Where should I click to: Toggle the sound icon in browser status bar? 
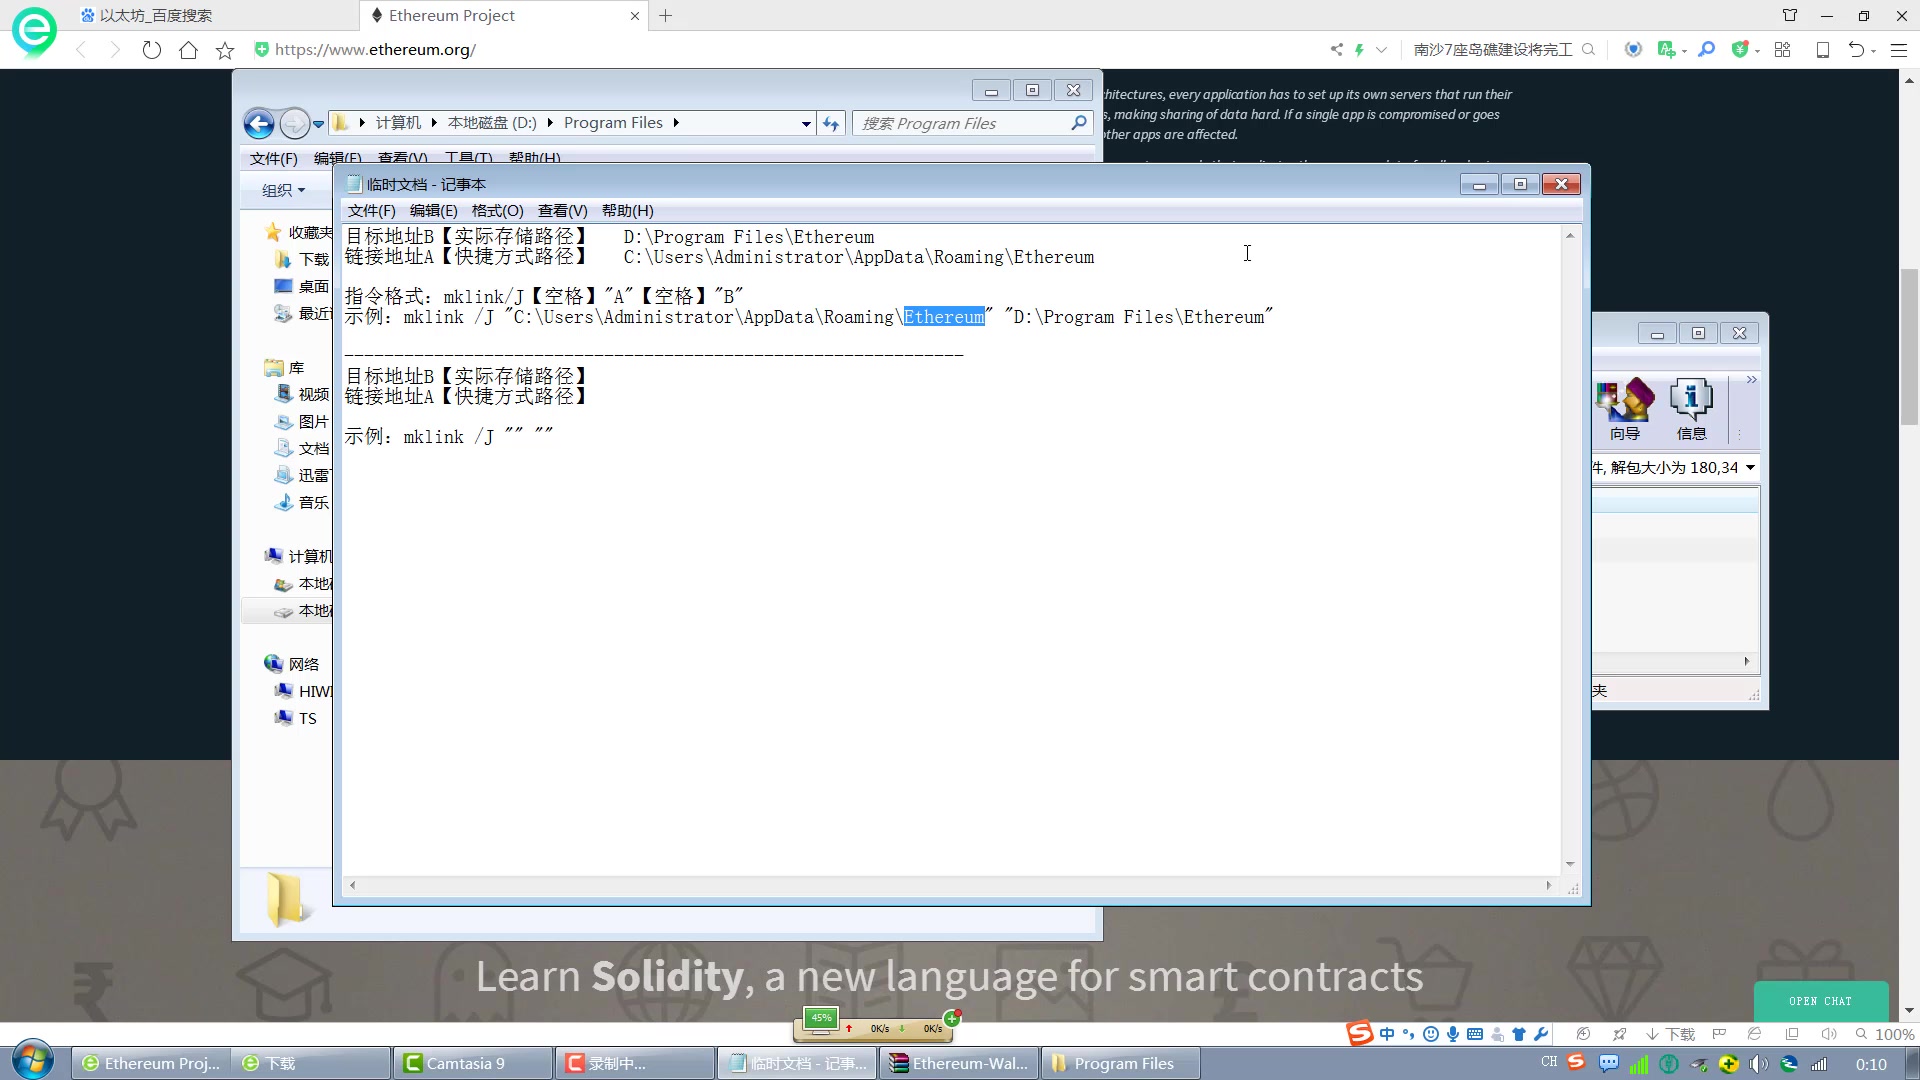(1829, 1034)
